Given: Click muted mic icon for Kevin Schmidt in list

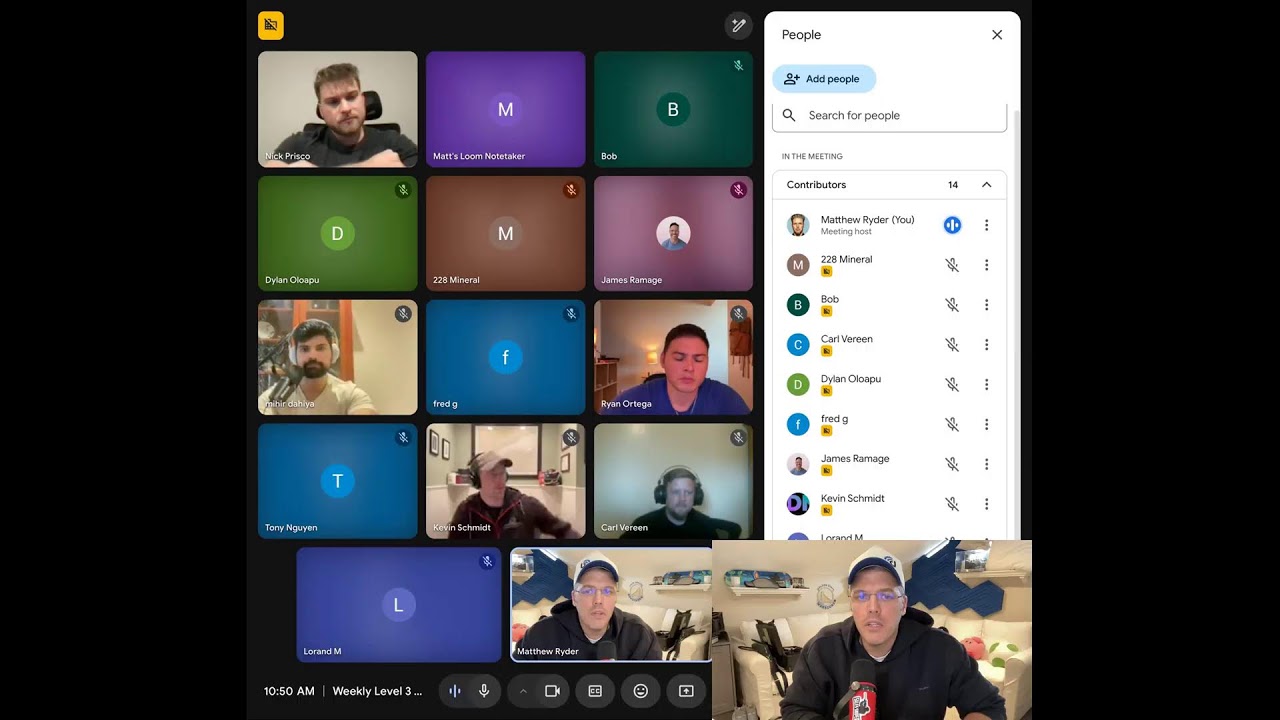Looking at the screenshot, I should (952, 504).
